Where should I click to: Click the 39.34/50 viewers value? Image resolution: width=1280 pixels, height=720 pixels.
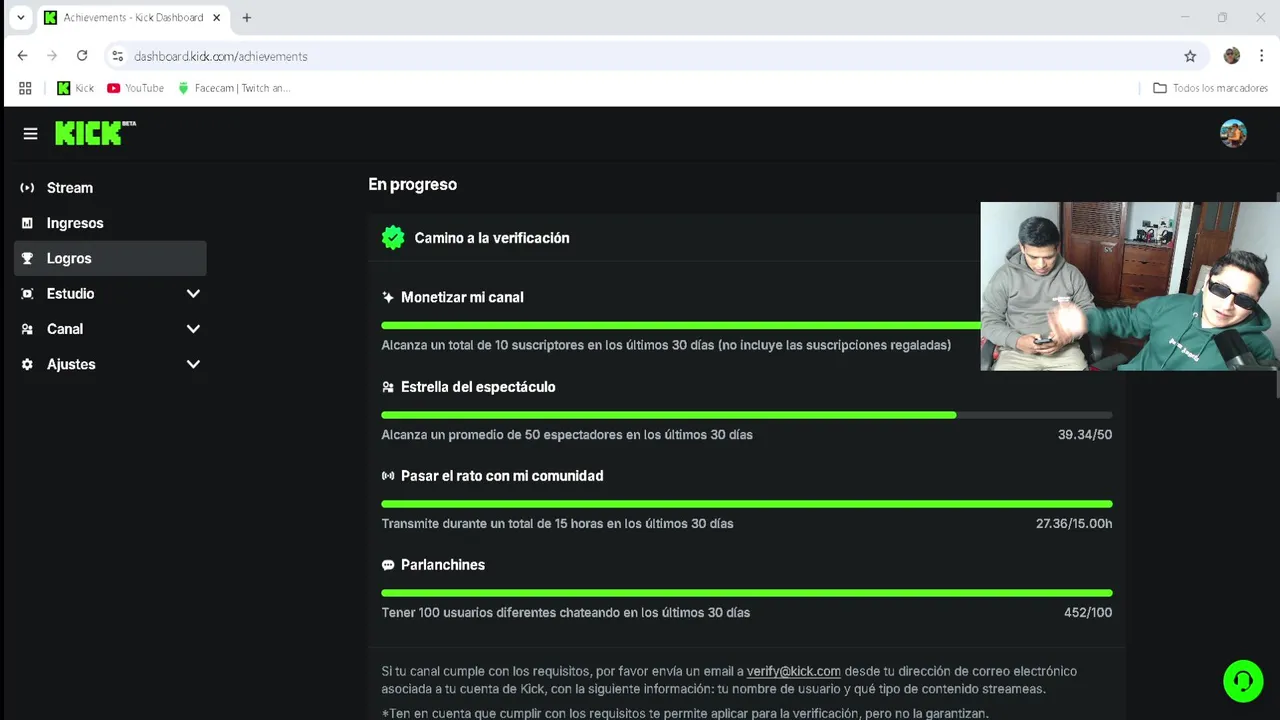pos(1085,435)
